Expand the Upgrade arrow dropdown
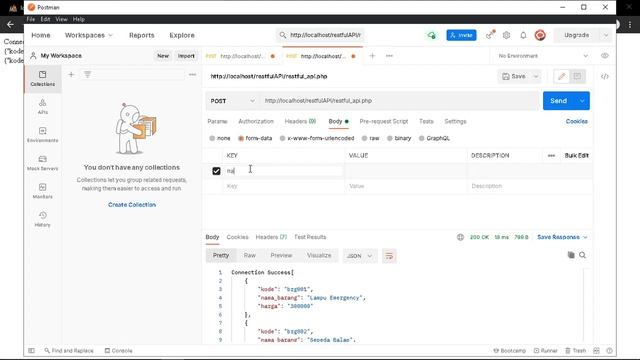 tap(606, 35)
